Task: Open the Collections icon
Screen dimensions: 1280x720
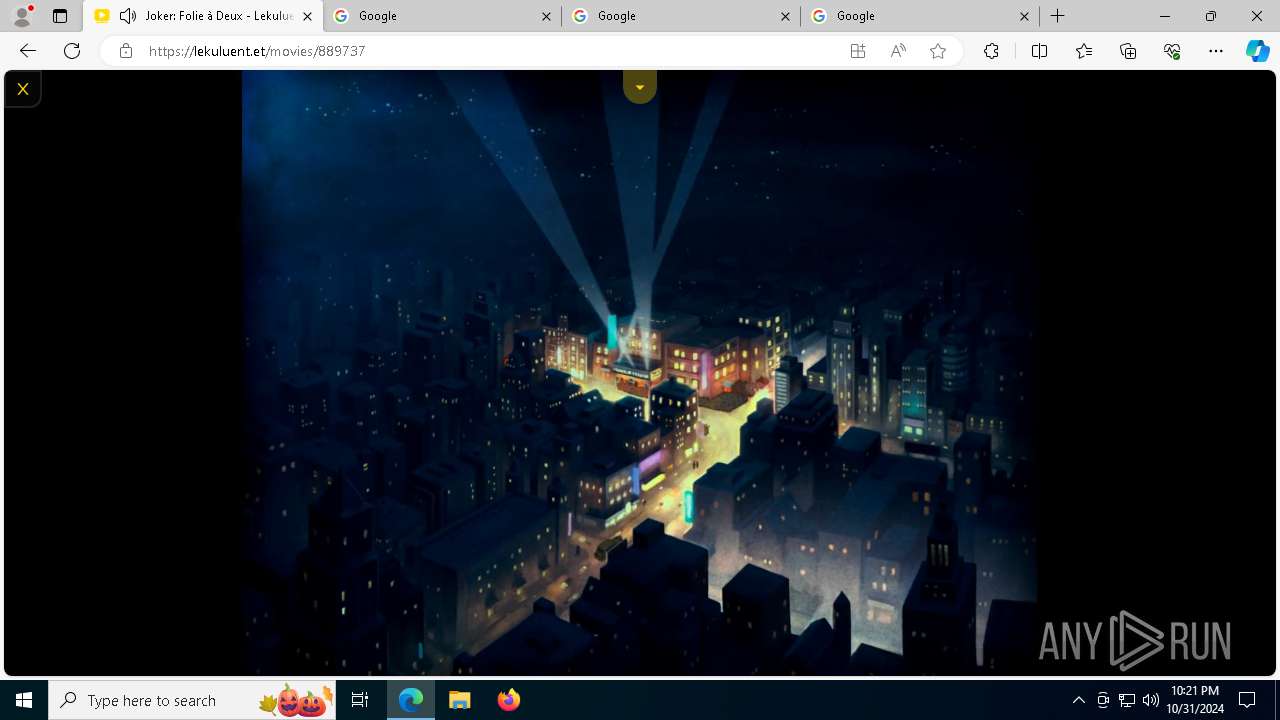Action: click(1128, 51)
